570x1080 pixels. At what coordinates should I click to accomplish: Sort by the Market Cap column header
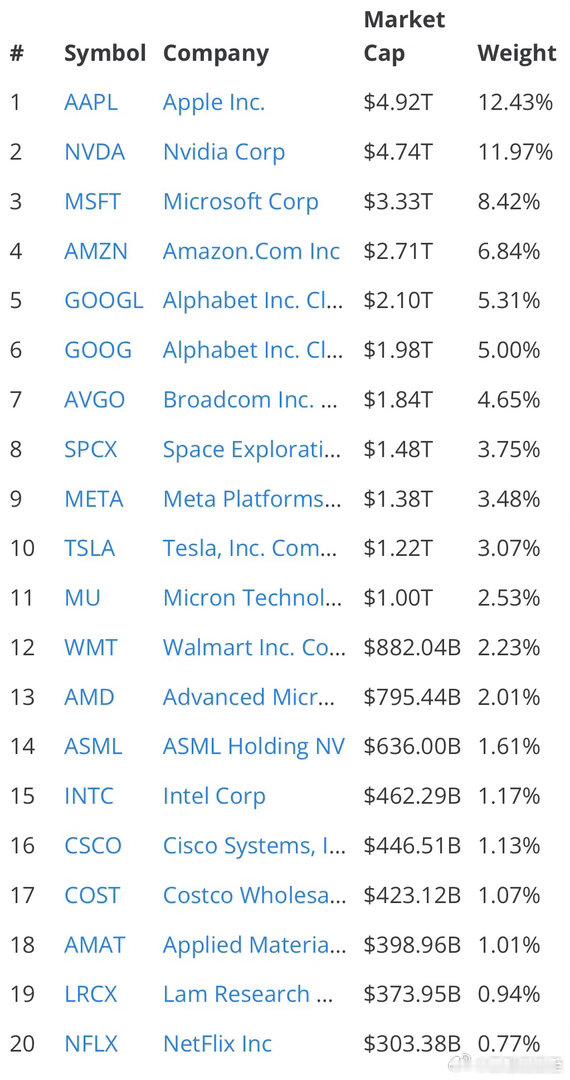pyautogui.click(x=404, y=37)
